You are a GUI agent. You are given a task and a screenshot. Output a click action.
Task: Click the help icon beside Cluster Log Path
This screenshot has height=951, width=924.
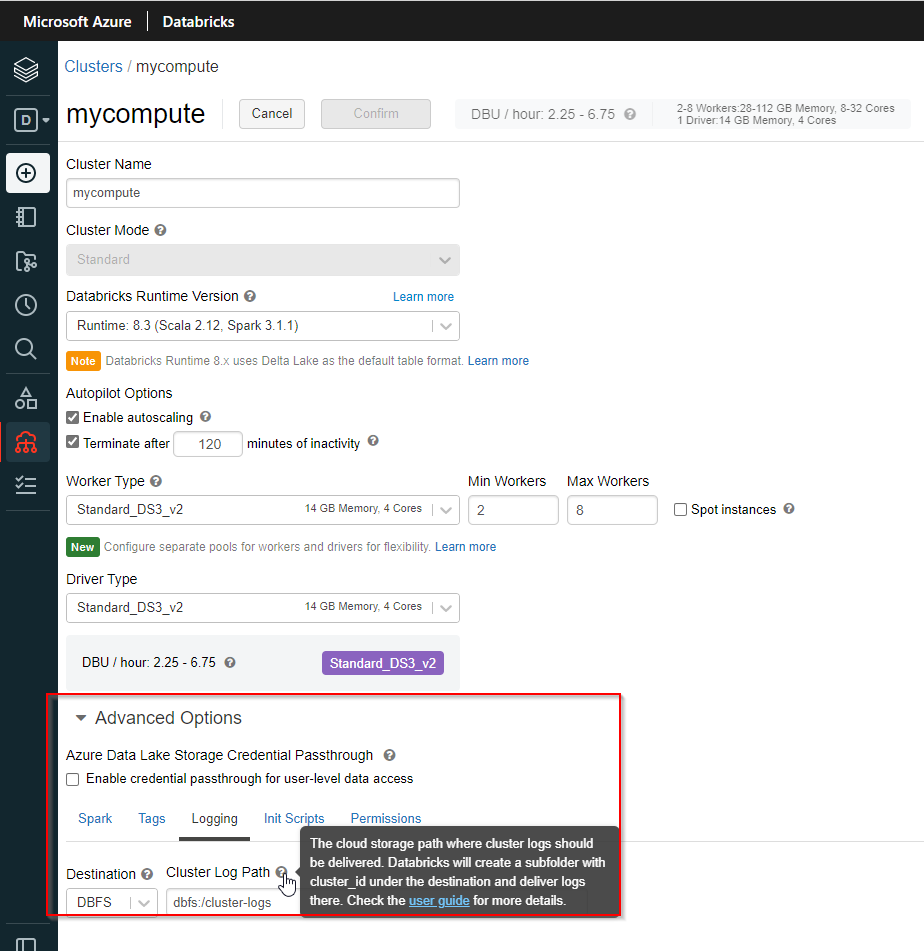[x=281, y=872]
